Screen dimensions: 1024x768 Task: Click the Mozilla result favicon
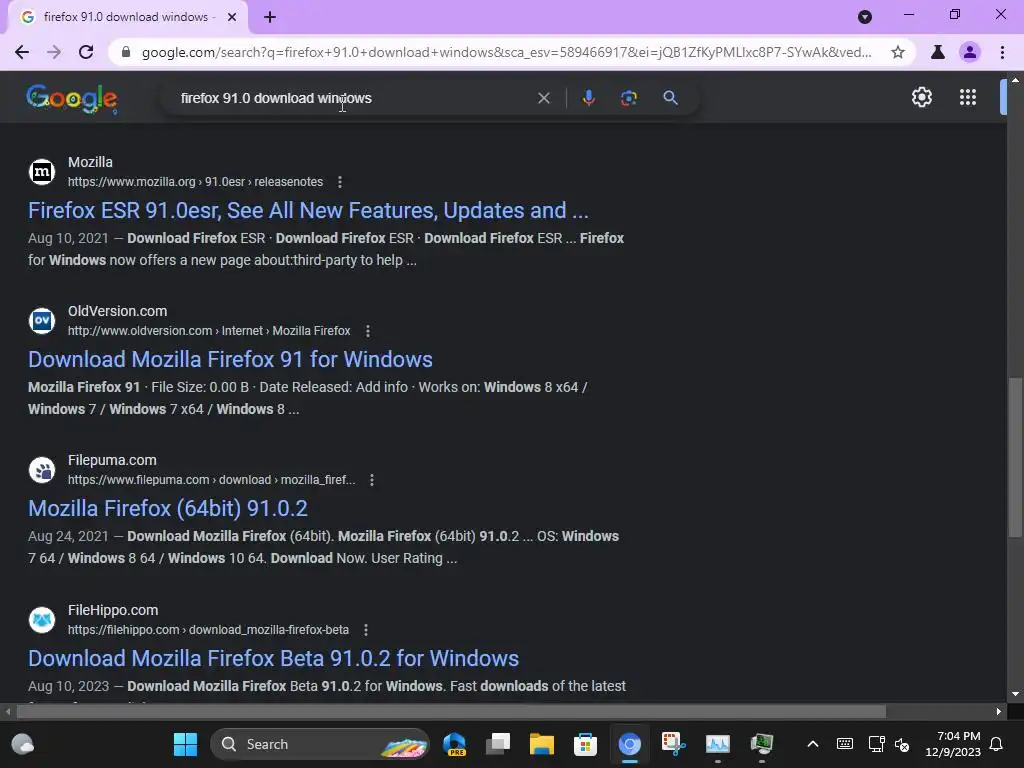42,172
